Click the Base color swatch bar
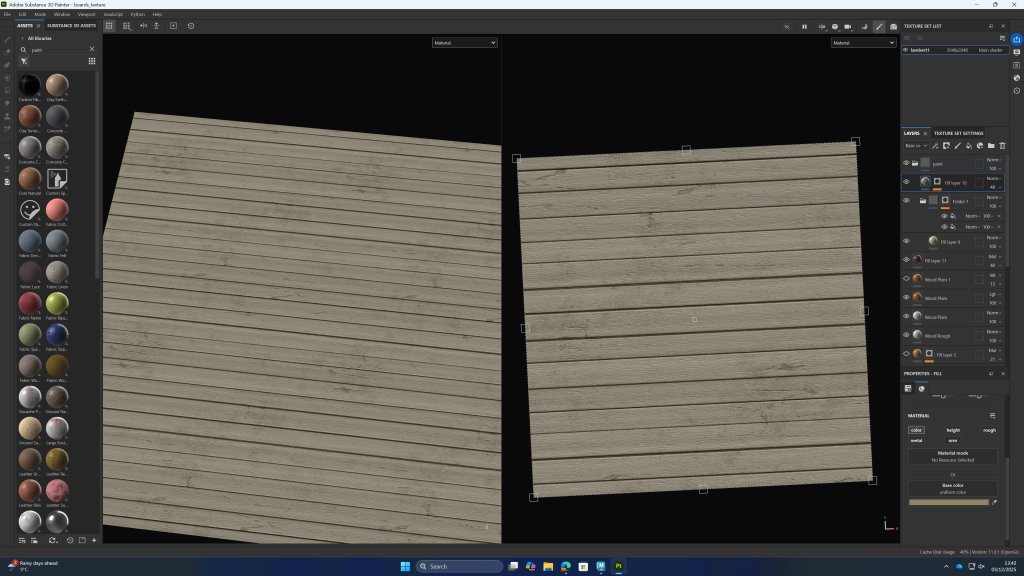1024x576 pixels. pyautogui.click(x=948, y=502)
